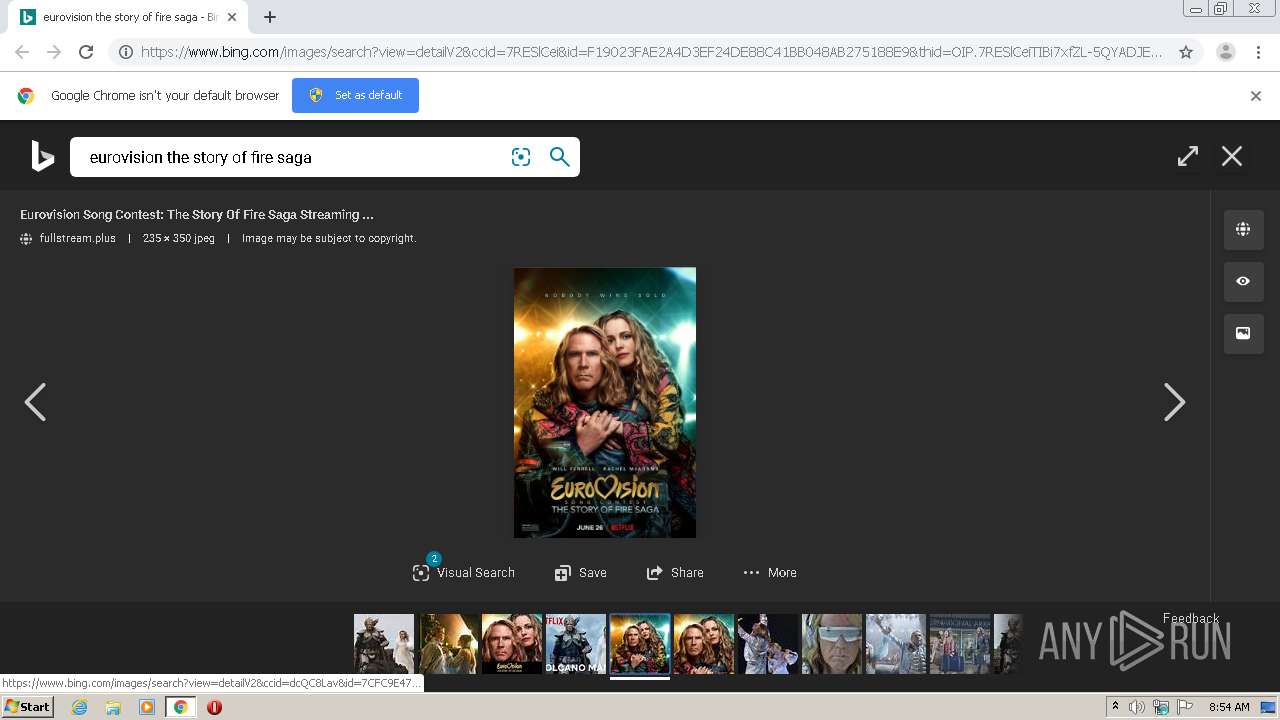Close the eurovision browser tab
The height and width of the screenshot is (720, 1280).
(x=232, y=17)
